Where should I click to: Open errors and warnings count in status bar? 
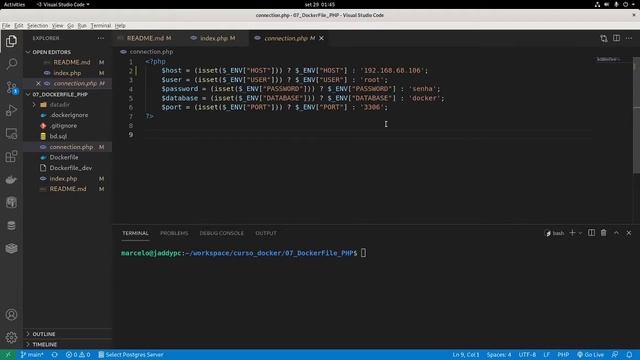(x=78, y=355)
